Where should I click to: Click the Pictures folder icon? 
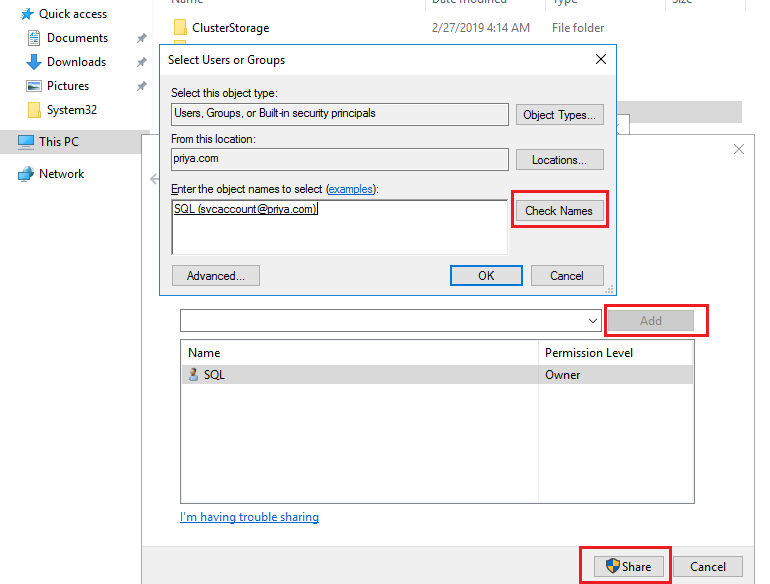click(34, 86)
